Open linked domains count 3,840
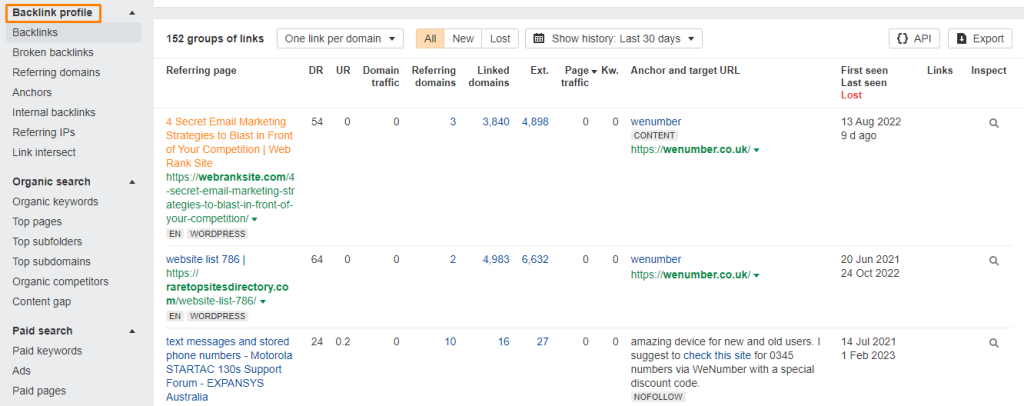The width and height of the screenshot is (1024, 406). click(496, 121)
